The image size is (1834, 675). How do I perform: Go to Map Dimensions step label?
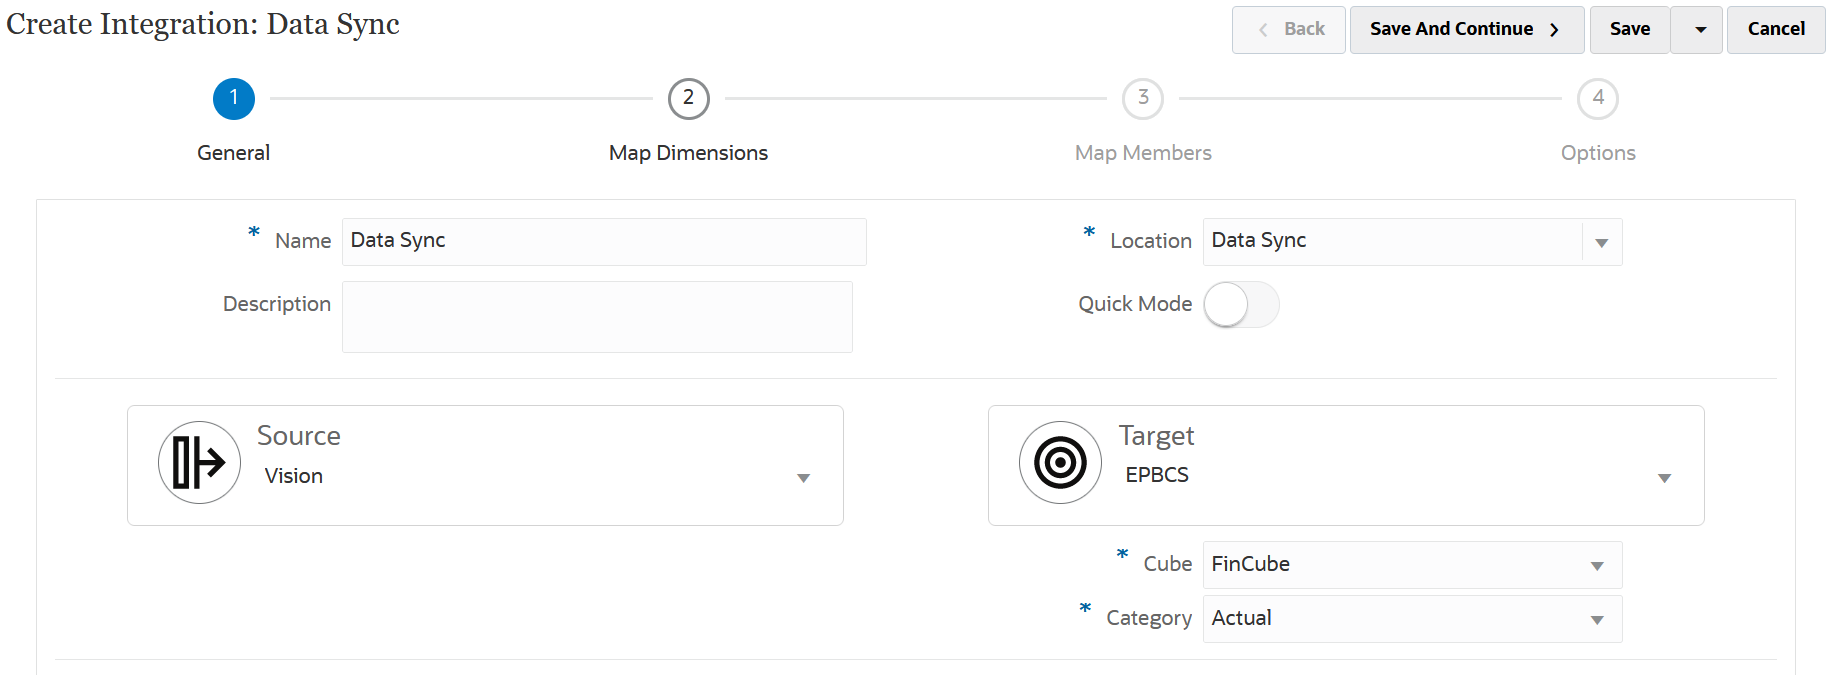(x=688, y=153)
